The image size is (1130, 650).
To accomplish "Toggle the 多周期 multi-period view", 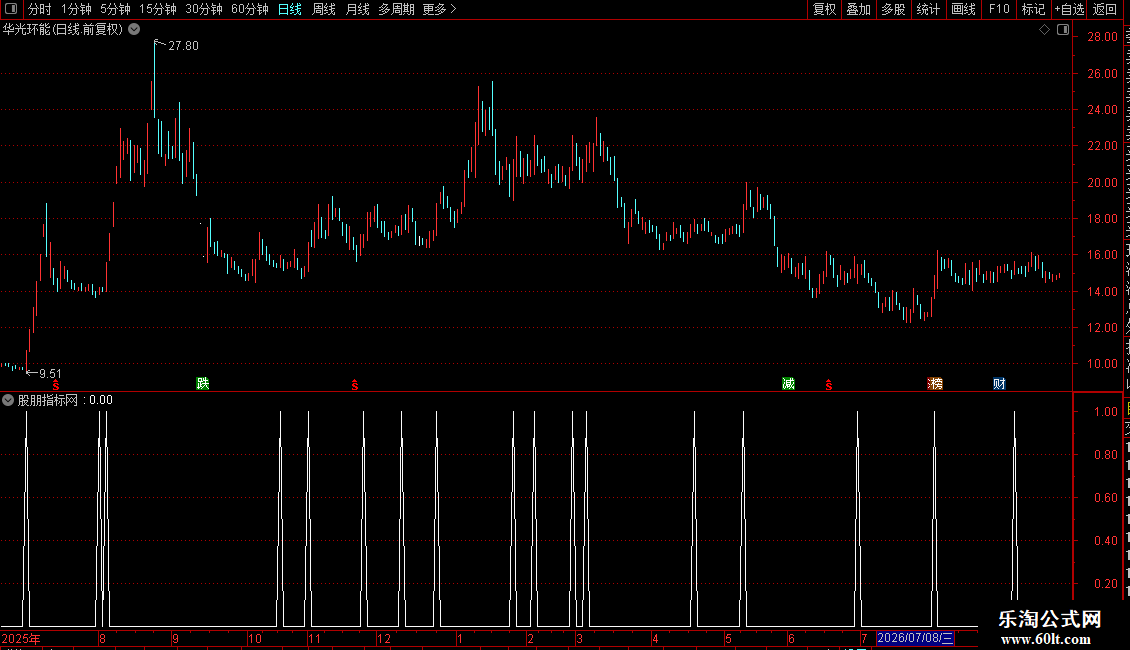I will [396, 9].
